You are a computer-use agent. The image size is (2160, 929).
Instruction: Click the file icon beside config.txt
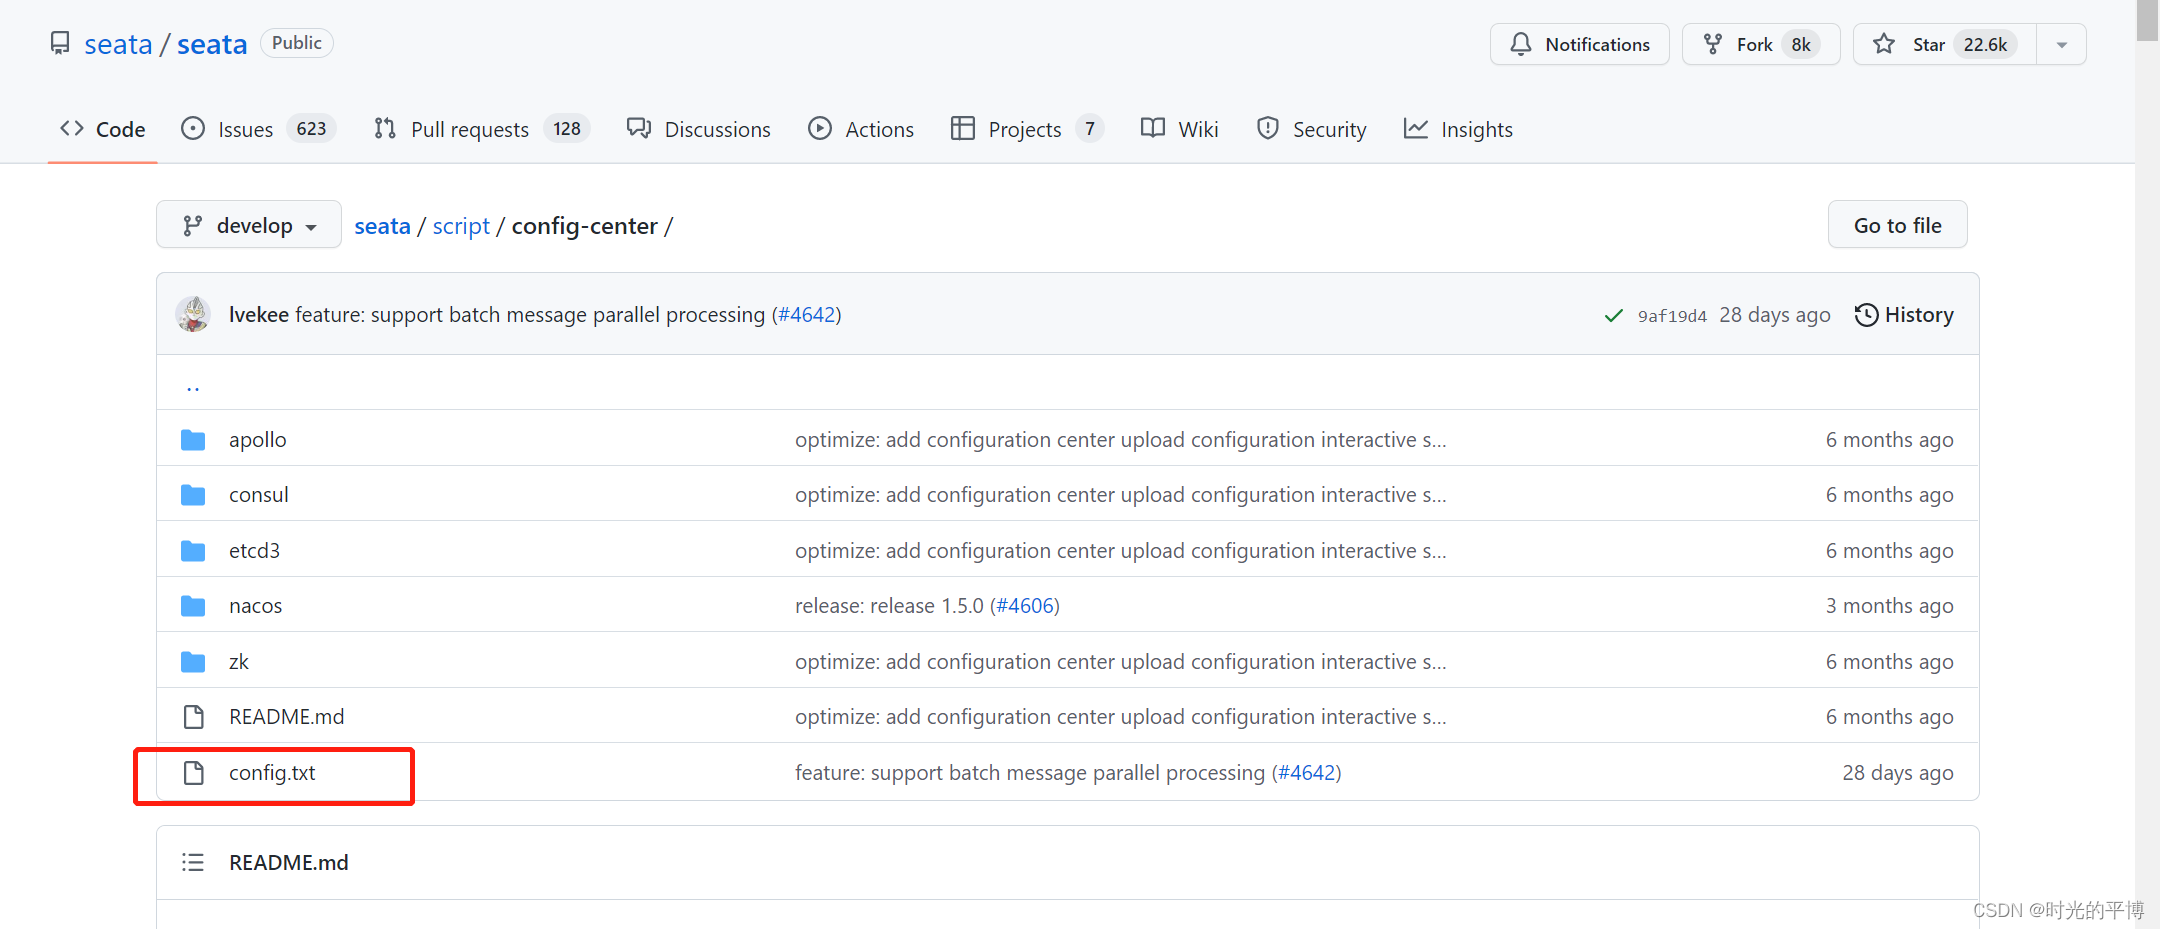(193, 773)
